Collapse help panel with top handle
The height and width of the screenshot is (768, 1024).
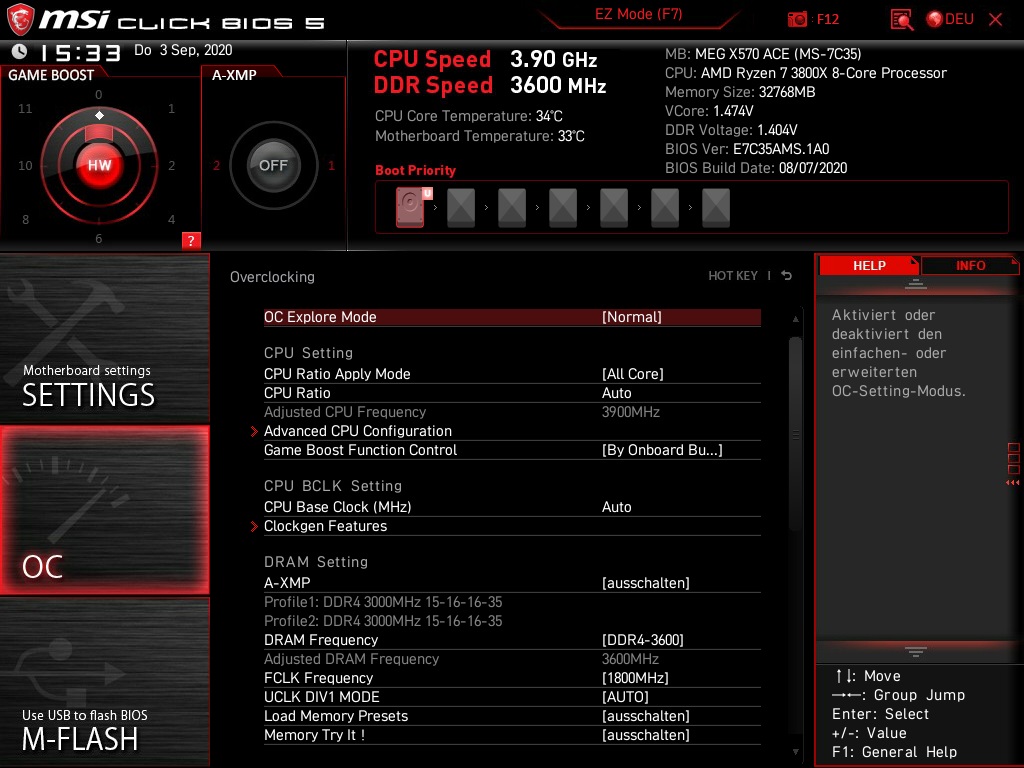point(916,283)
